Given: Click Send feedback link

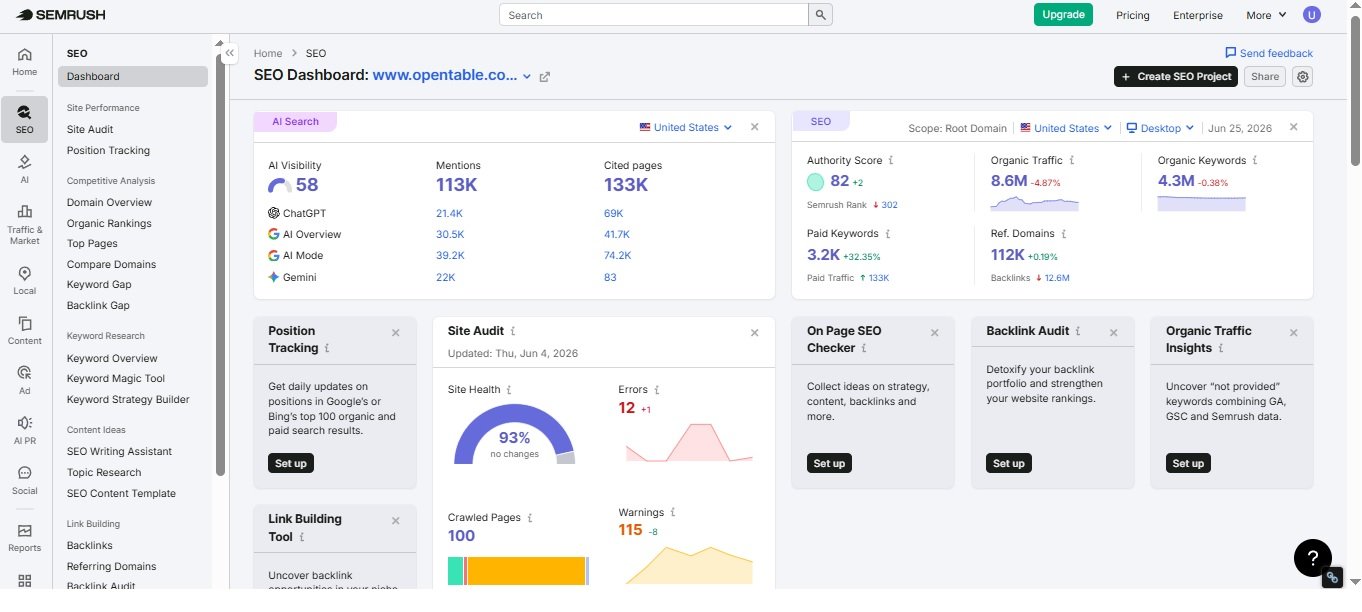Looking at the screenshot, I should [1268, 53].
